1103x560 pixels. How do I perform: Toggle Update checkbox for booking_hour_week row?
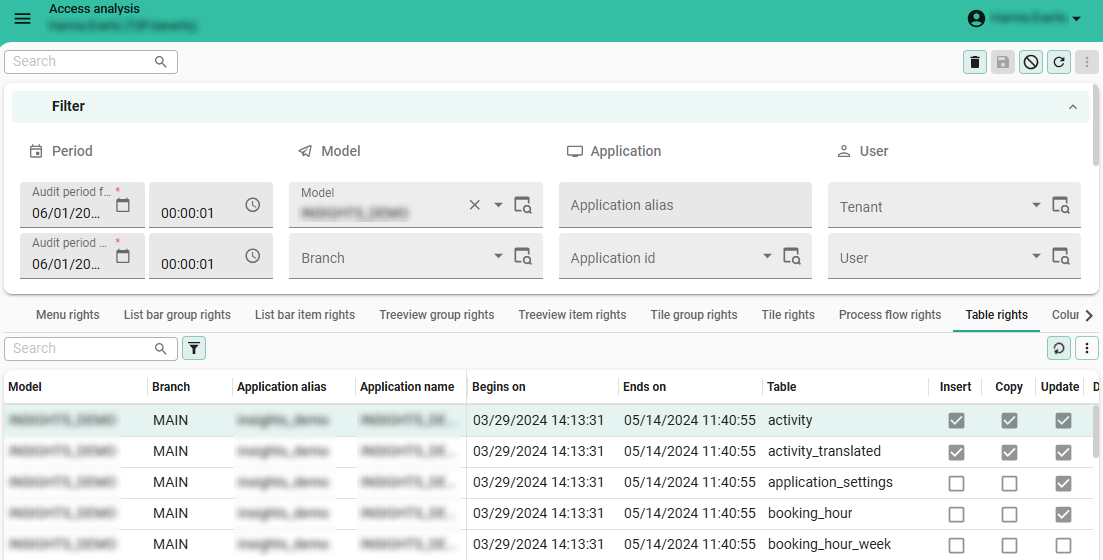tap(1063, 545)
